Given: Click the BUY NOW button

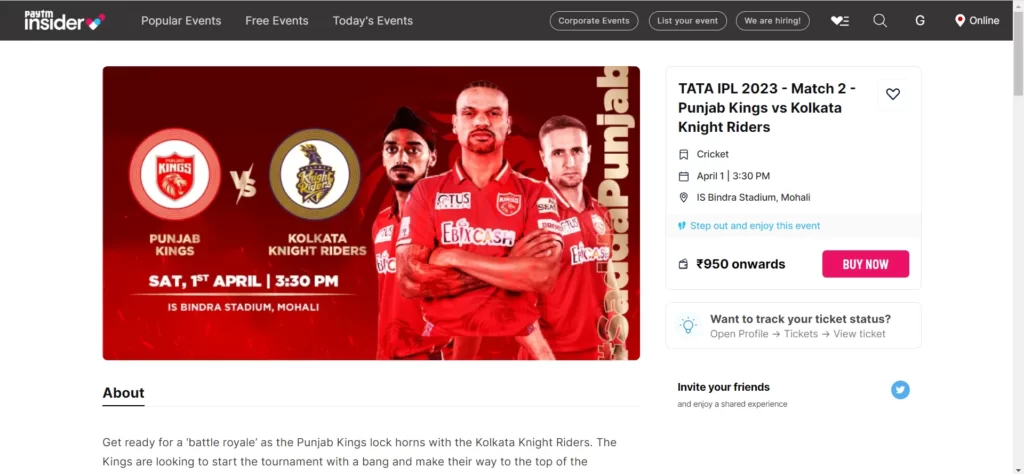Looking at the screenshot, I should (865, 264).
